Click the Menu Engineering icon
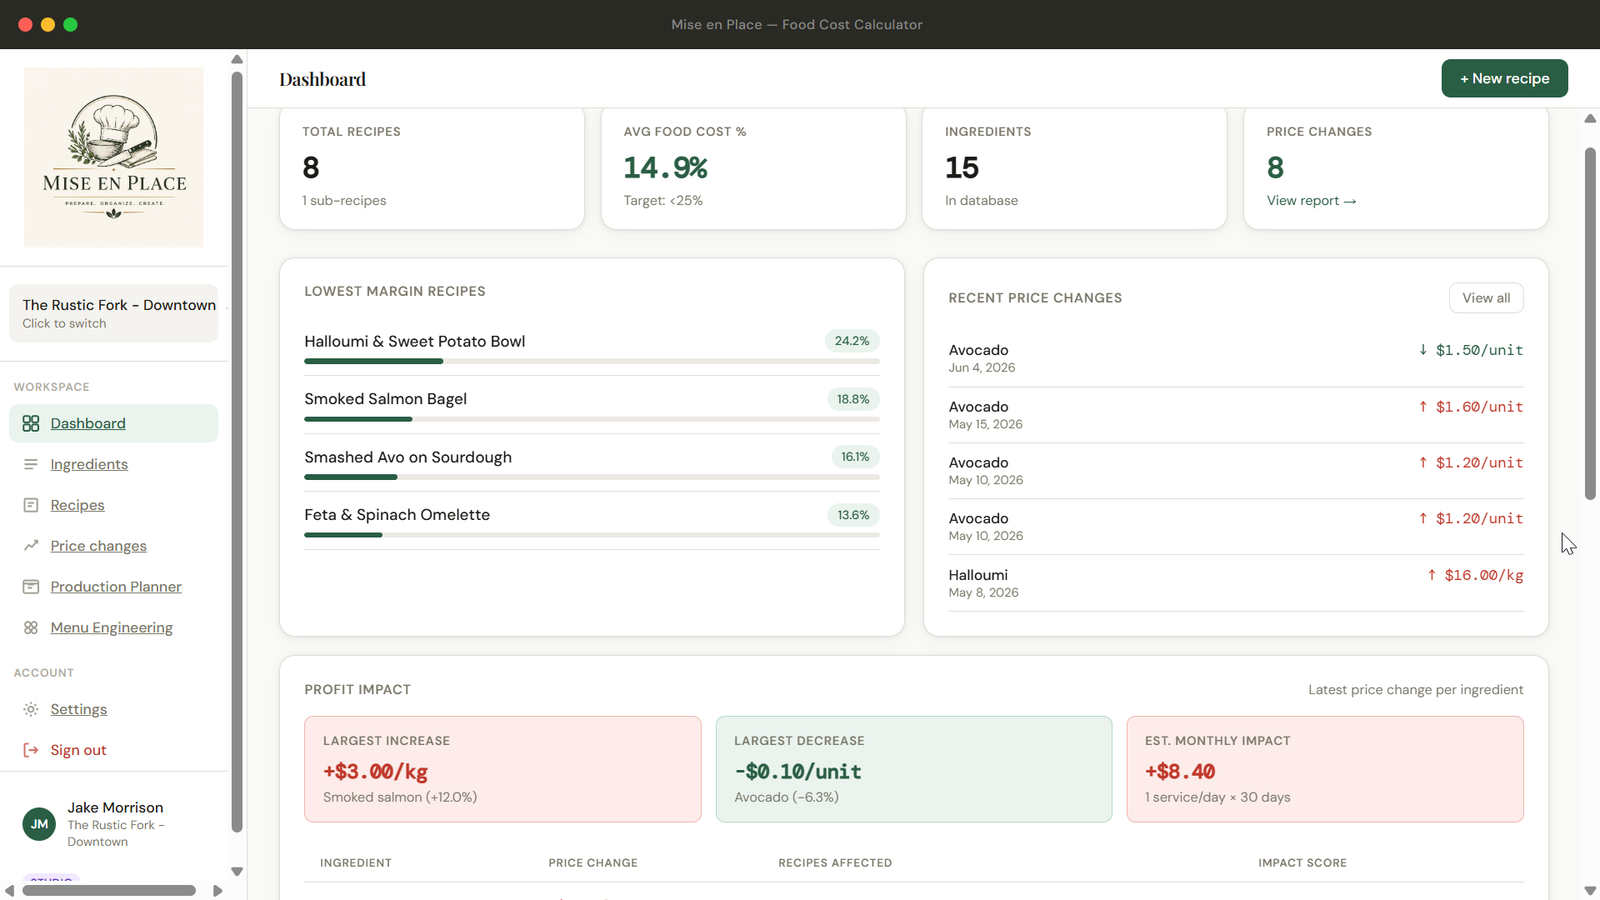Viewport: 1600px width, 900px height. tap(31, 628)
